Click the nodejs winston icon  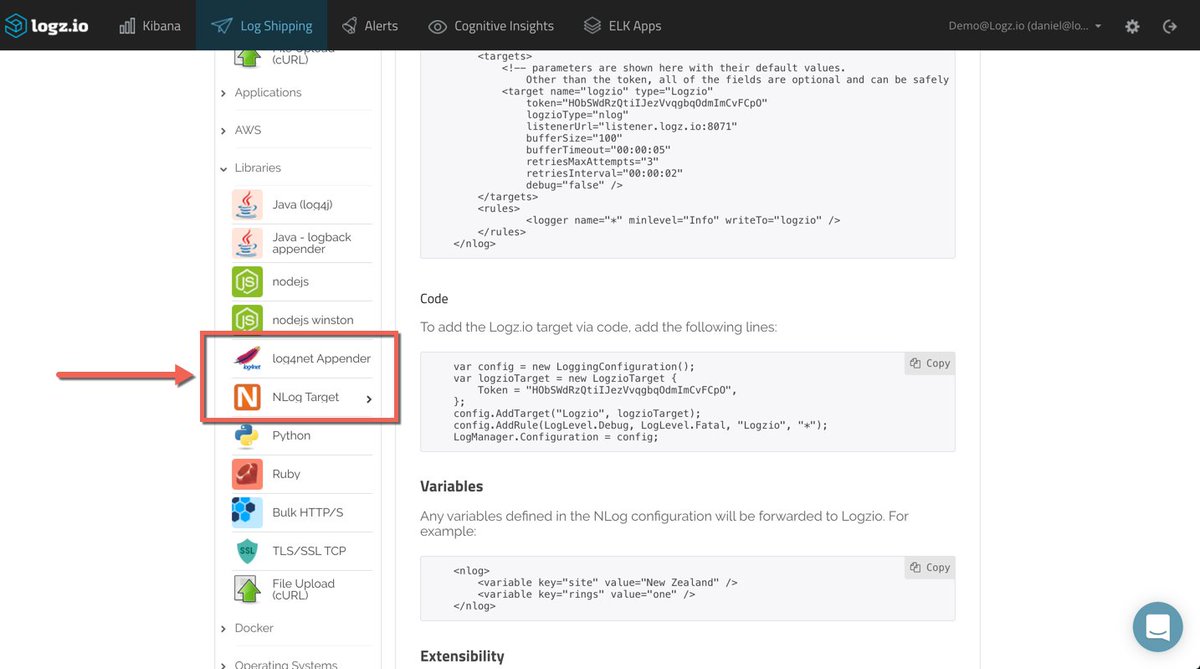(x=247, y=320)
